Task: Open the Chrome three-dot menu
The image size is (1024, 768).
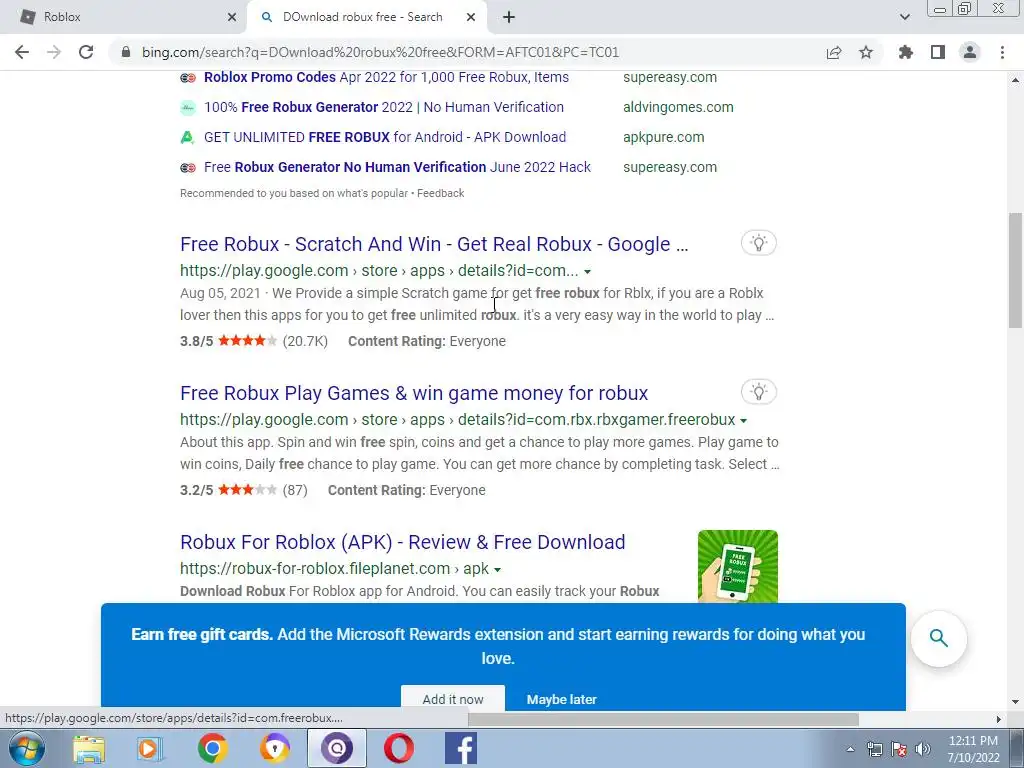Action: (1002, 52)
